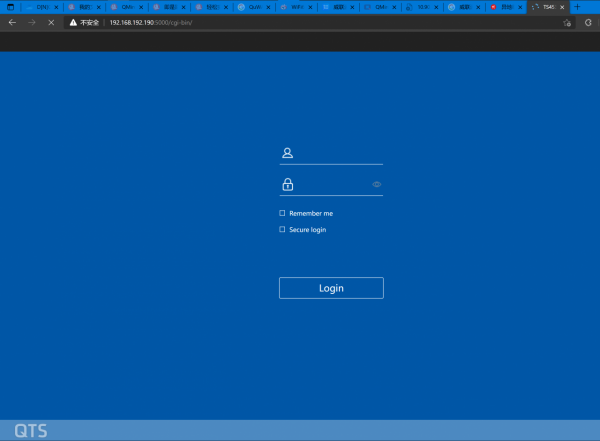This screenshot has height=441, width=600.
Task: Click the not-secure warning icon in address bar
Action: [73, 22]
